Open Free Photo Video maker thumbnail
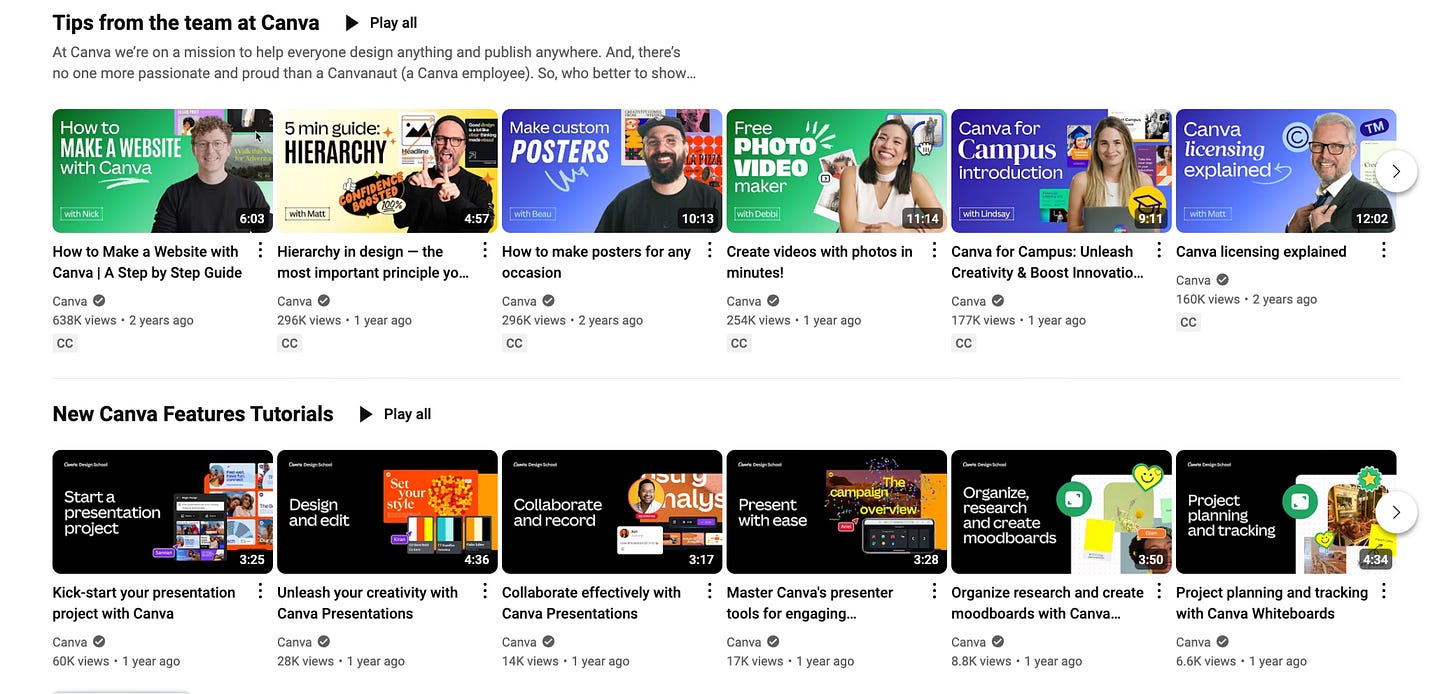1456x694 pixels. [x=836, y=171]
